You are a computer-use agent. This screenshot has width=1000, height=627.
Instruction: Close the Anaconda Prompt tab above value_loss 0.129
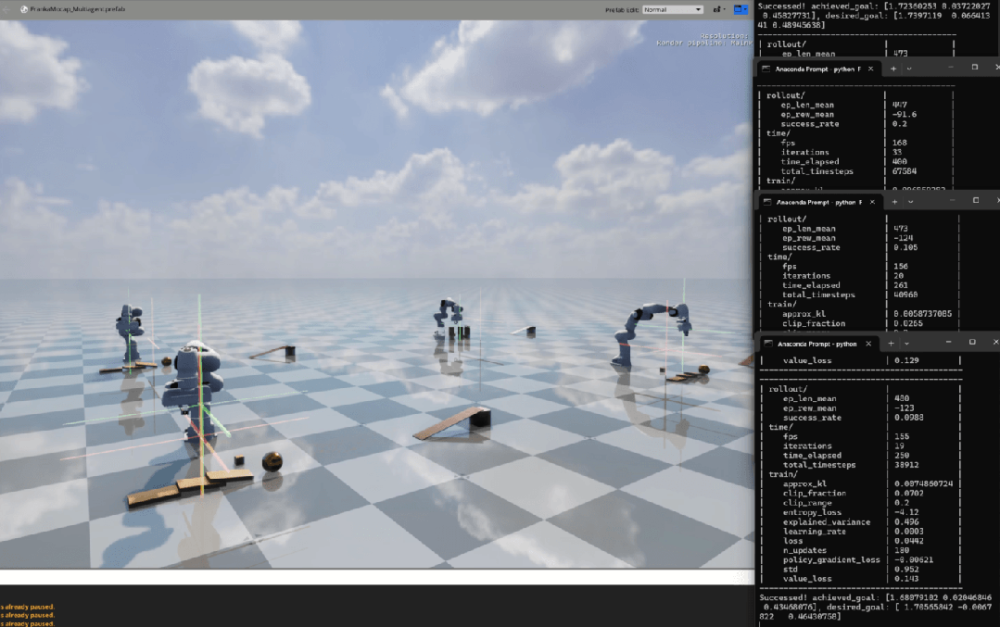point(868,344)
